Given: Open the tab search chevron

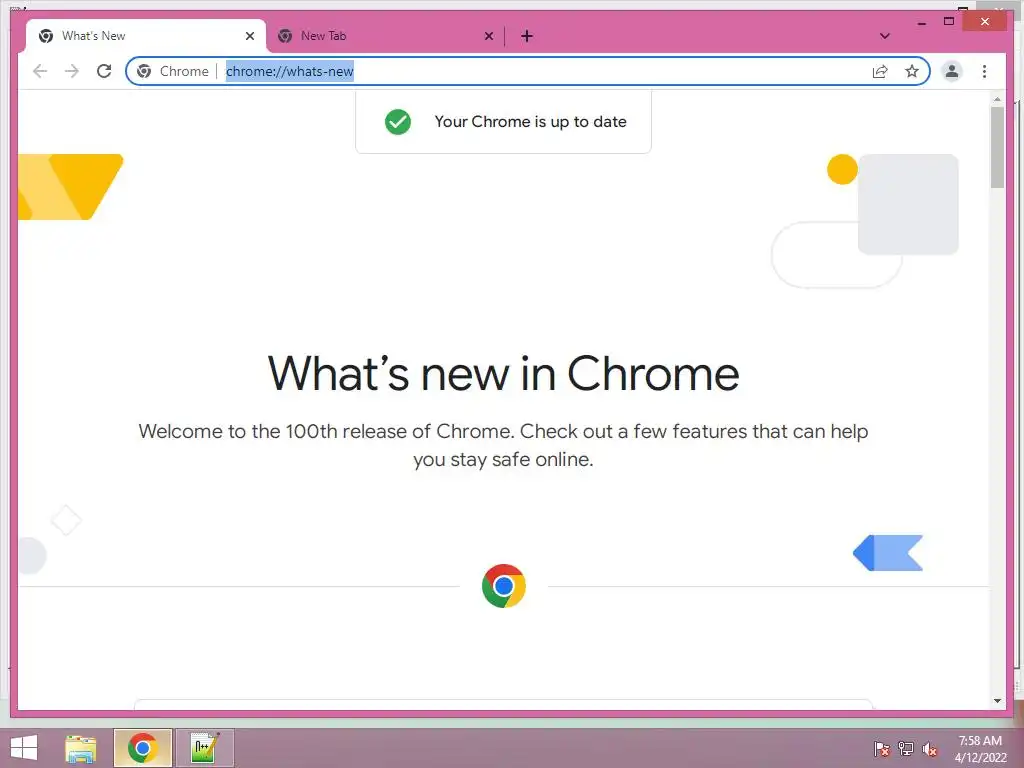Looking at the screenshot, I should coord(884,36).
